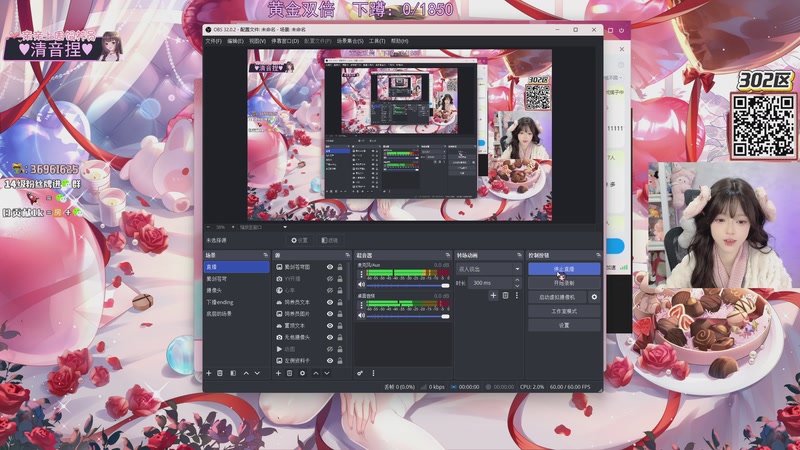The width and height of the screenshot is (800, 450).
Task: Open the 麦克风/Aux channel three-dot menu
Action: click(x=361, y=274)
